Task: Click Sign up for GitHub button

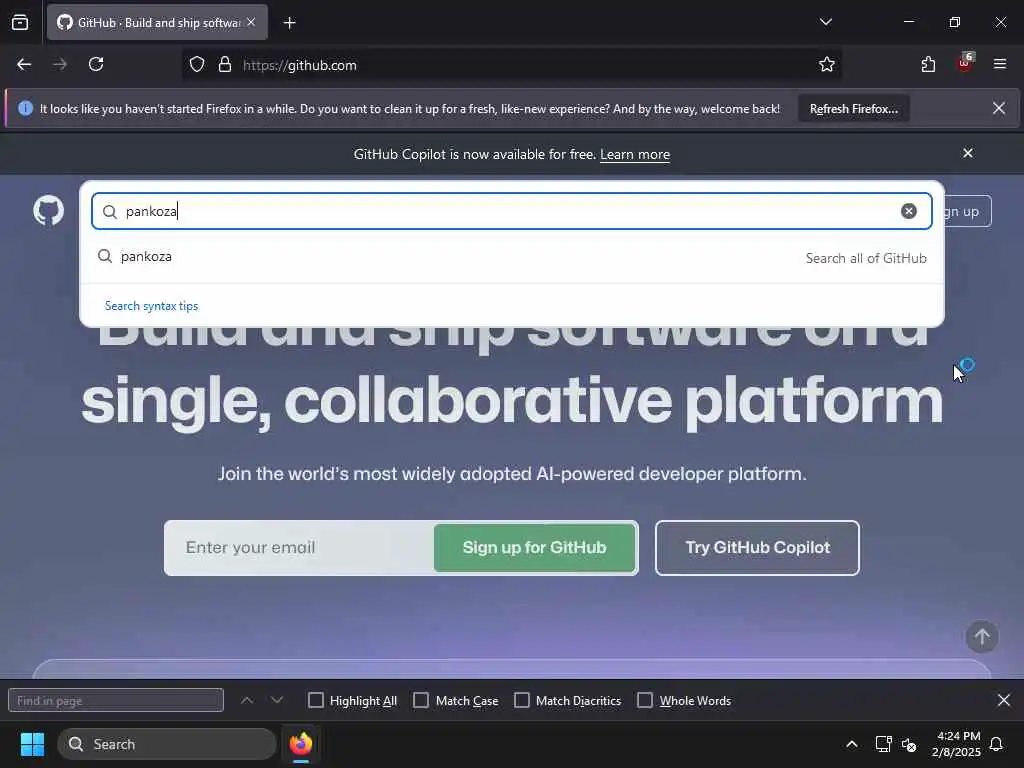Action: point(534,547)
